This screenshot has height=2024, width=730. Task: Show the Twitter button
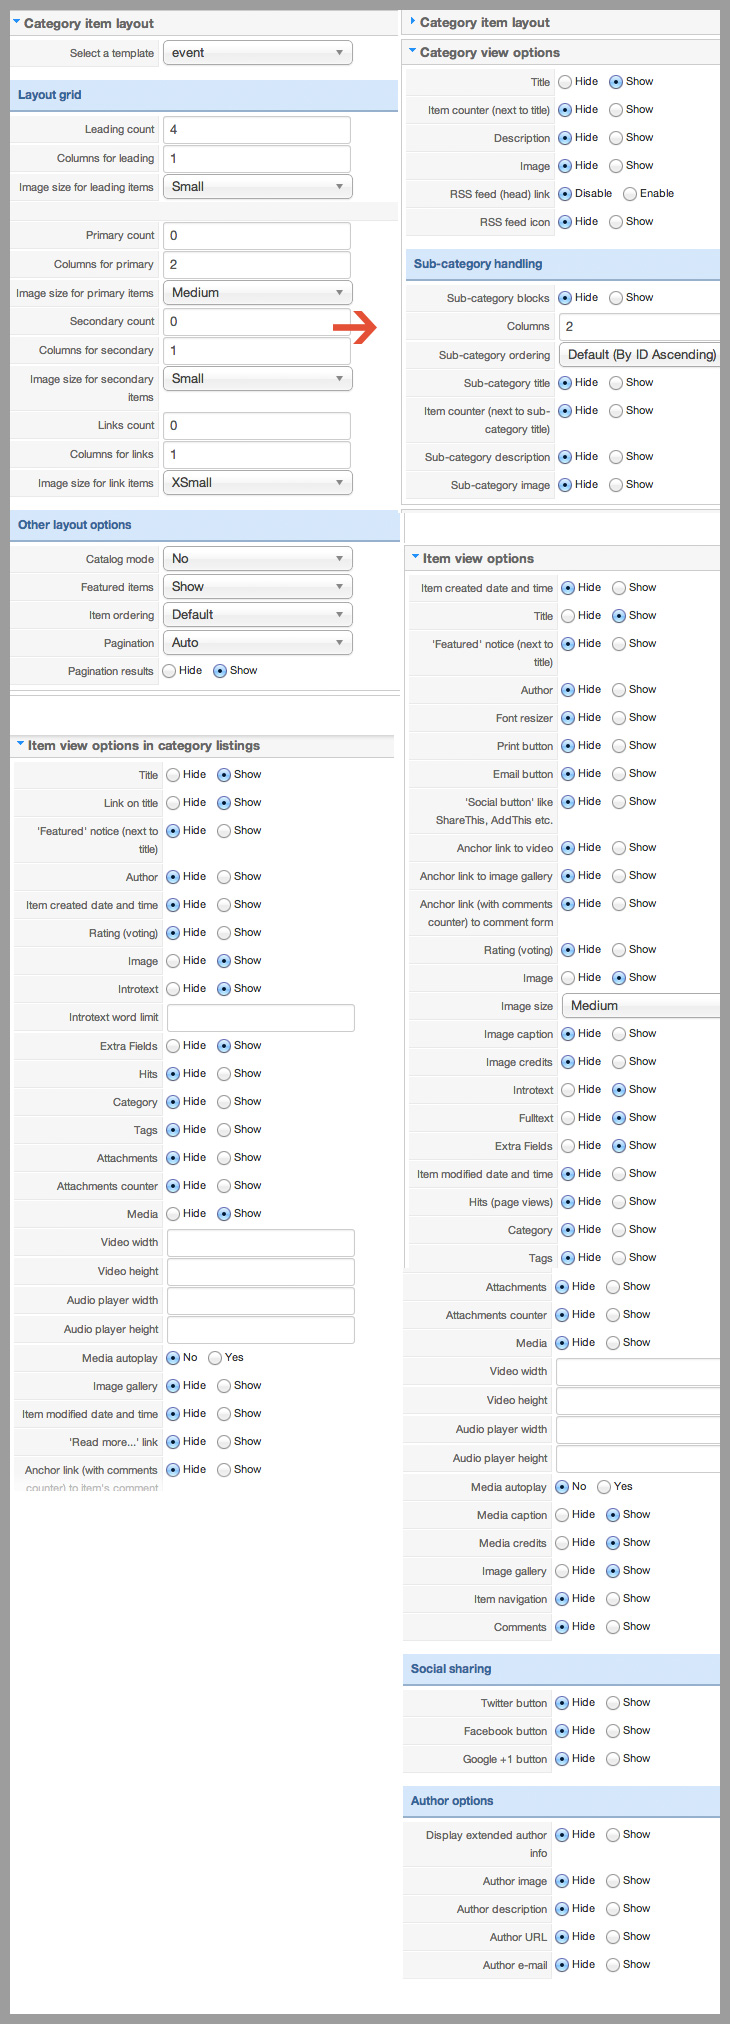pyautogui.click(x=613, y=1703)
